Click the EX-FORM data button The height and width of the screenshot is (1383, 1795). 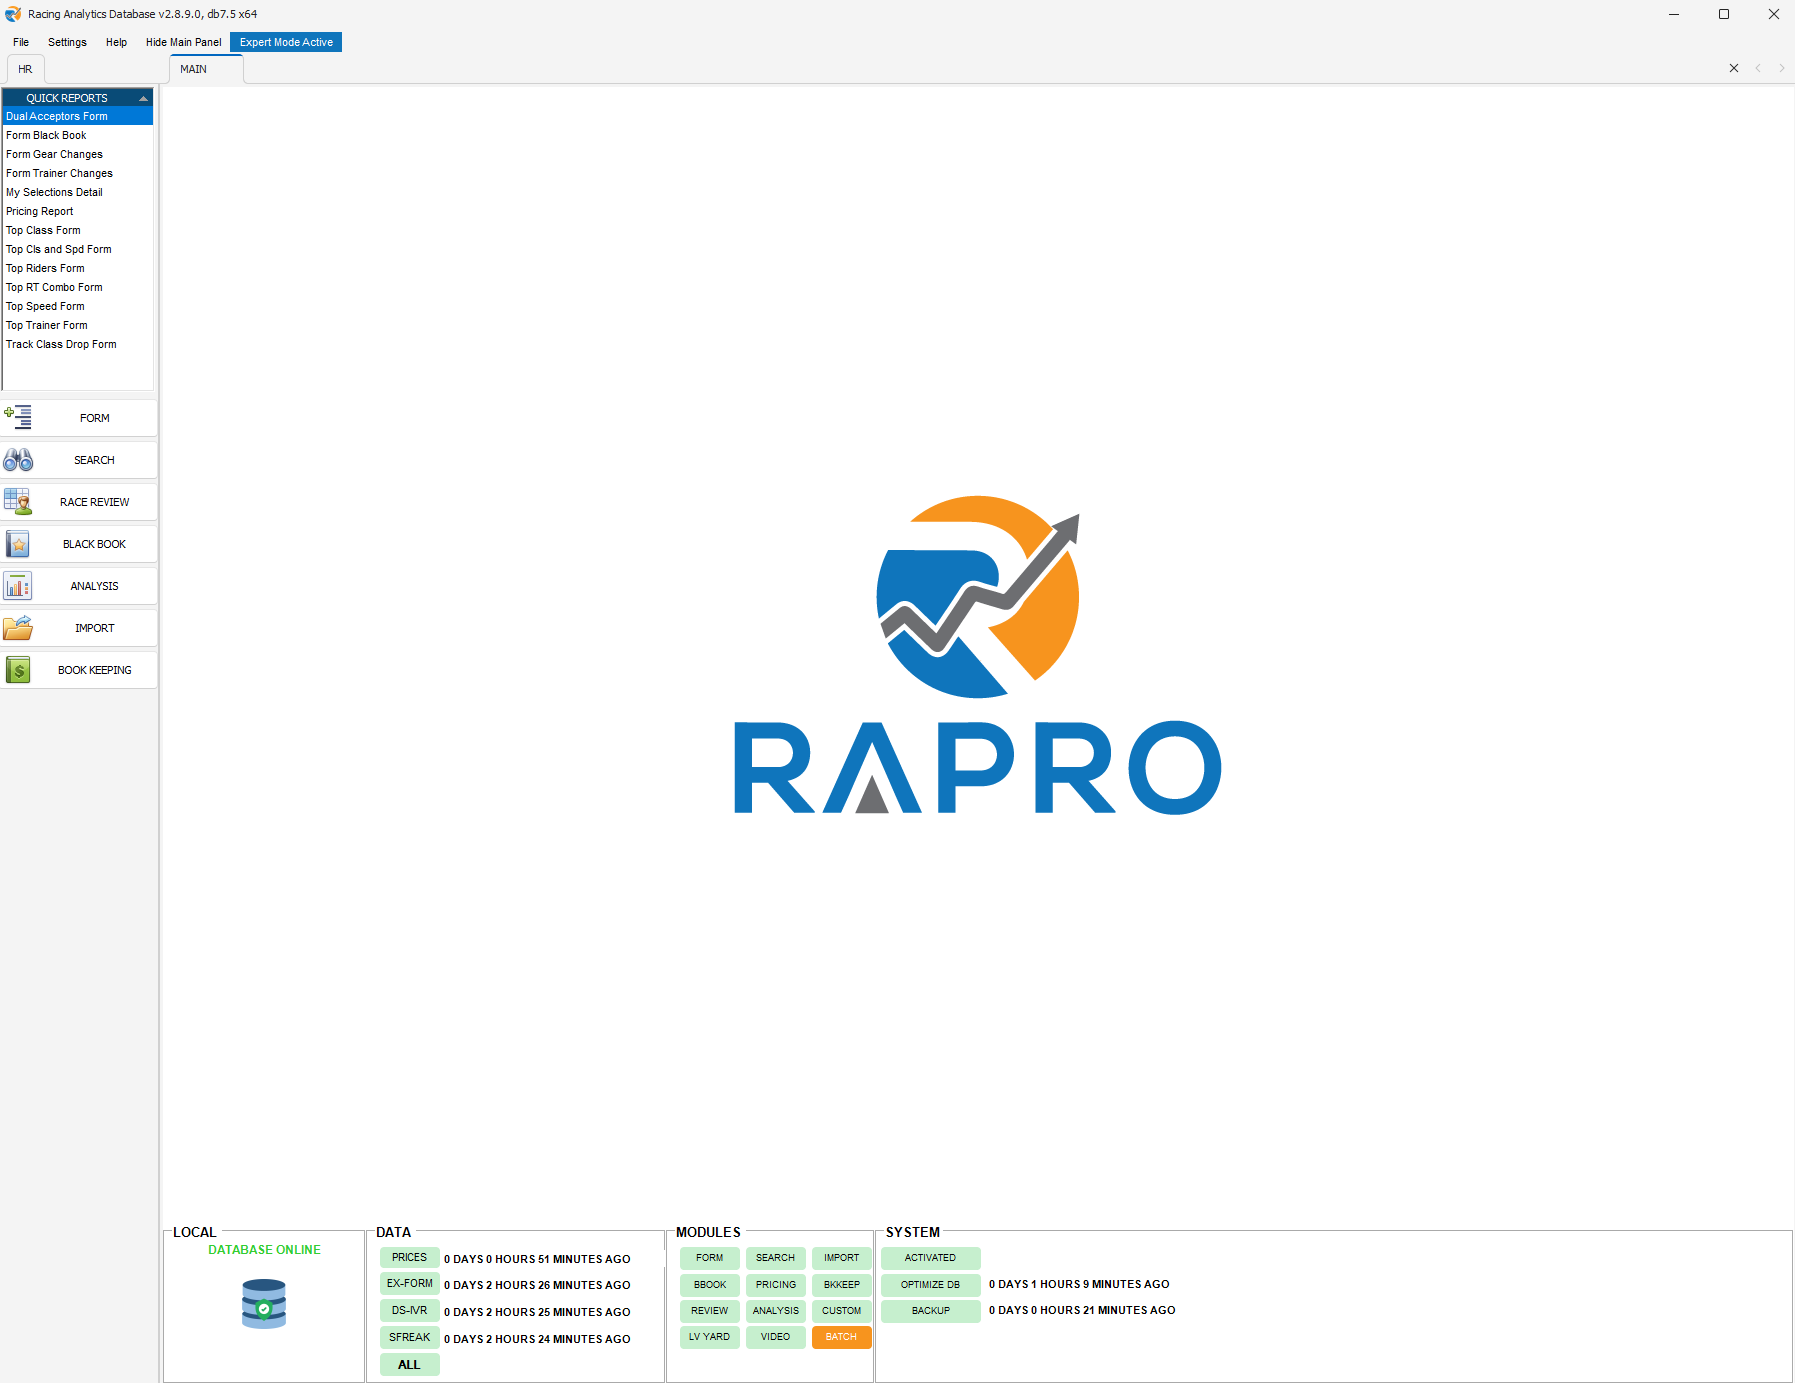pos(409,1283)
